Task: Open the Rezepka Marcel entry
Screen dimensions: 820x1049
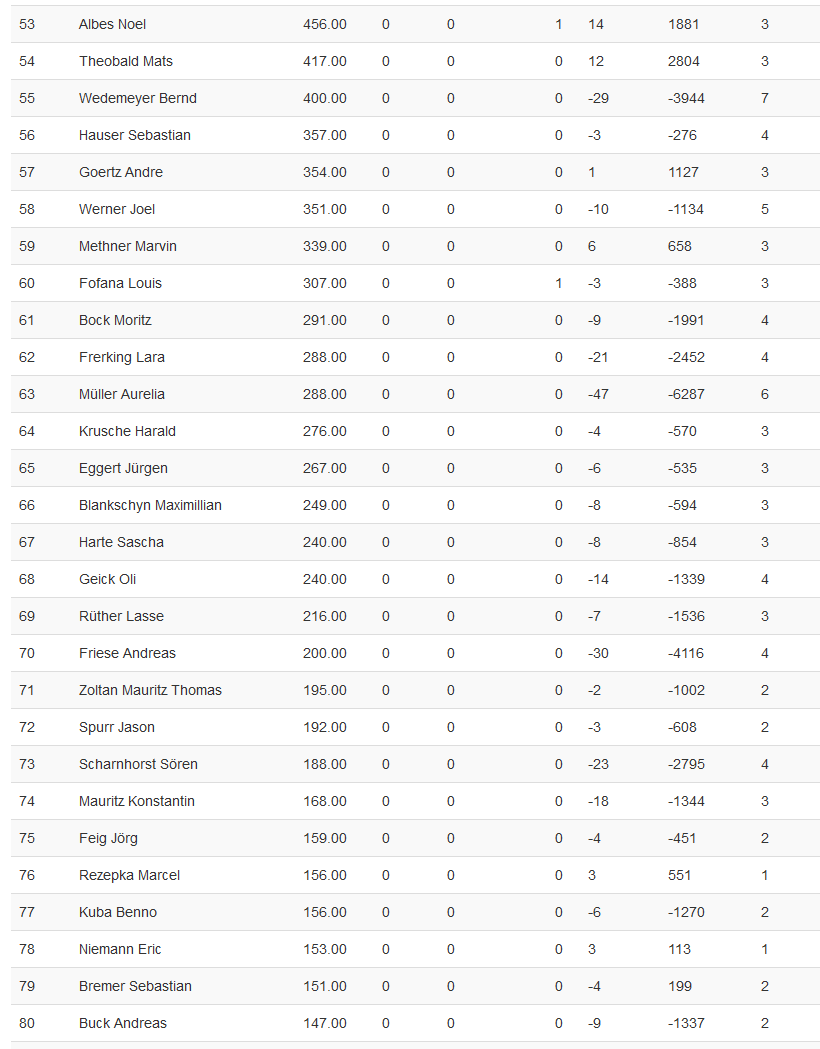Action: point(129,875)
